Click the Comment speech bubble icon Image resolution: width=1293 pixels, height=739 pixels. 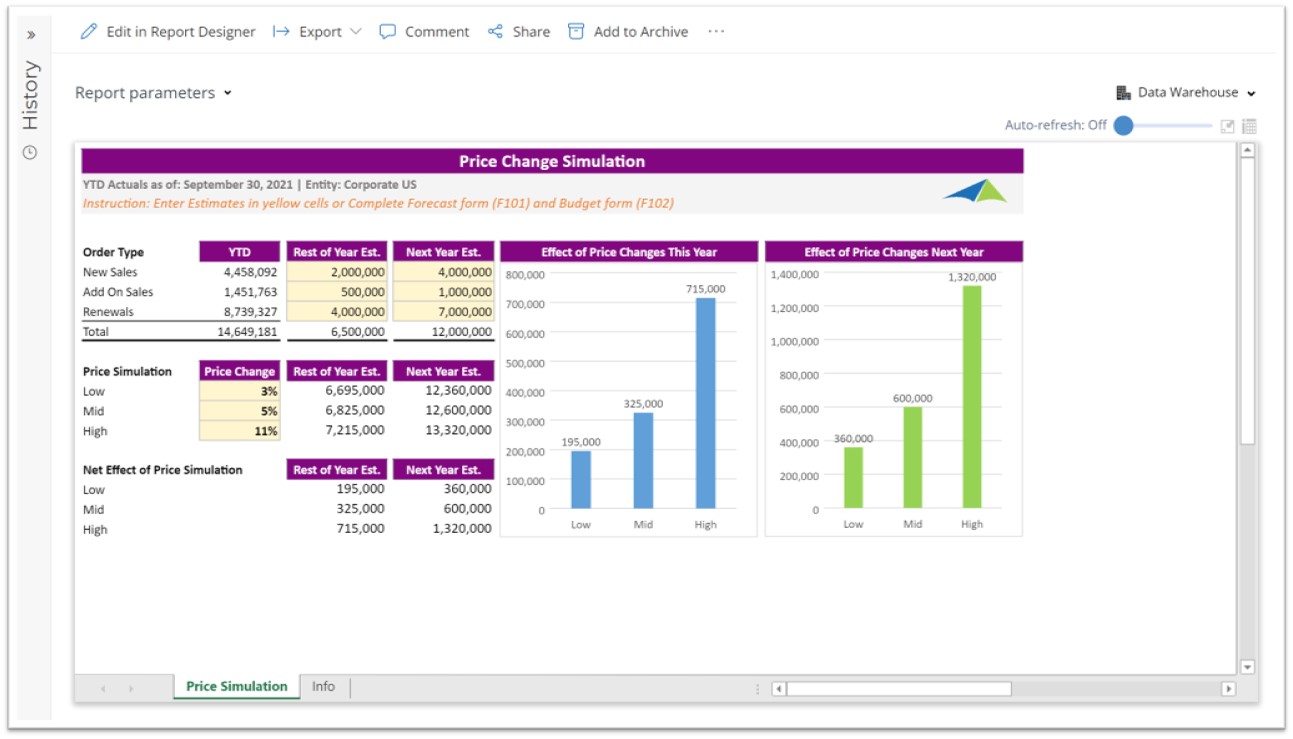coord(388,32)
